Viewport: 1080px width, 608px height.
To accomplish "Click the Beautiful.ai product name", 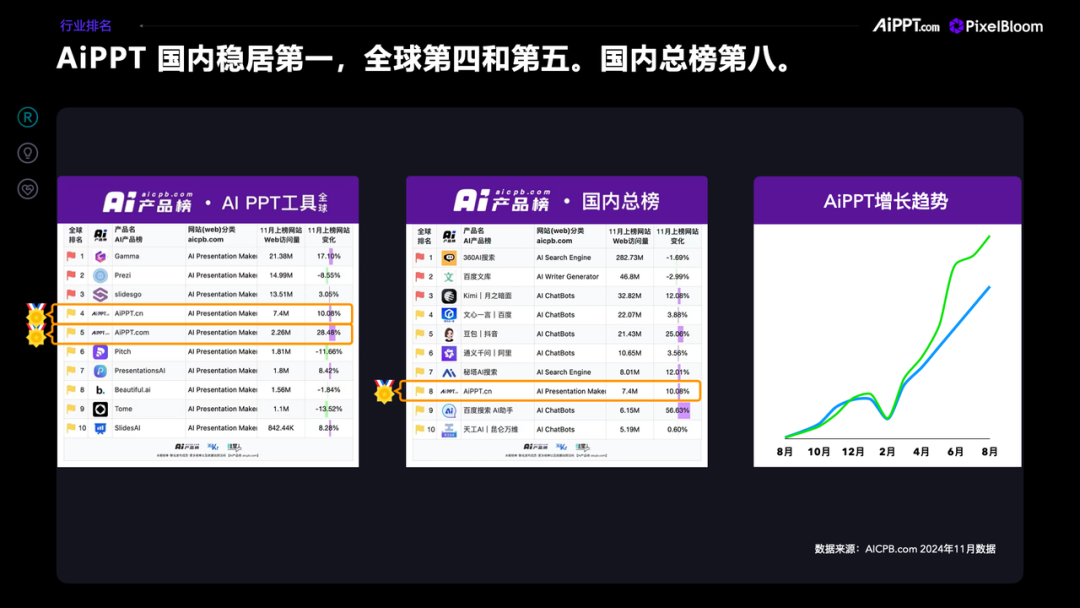I will [132, 390].
